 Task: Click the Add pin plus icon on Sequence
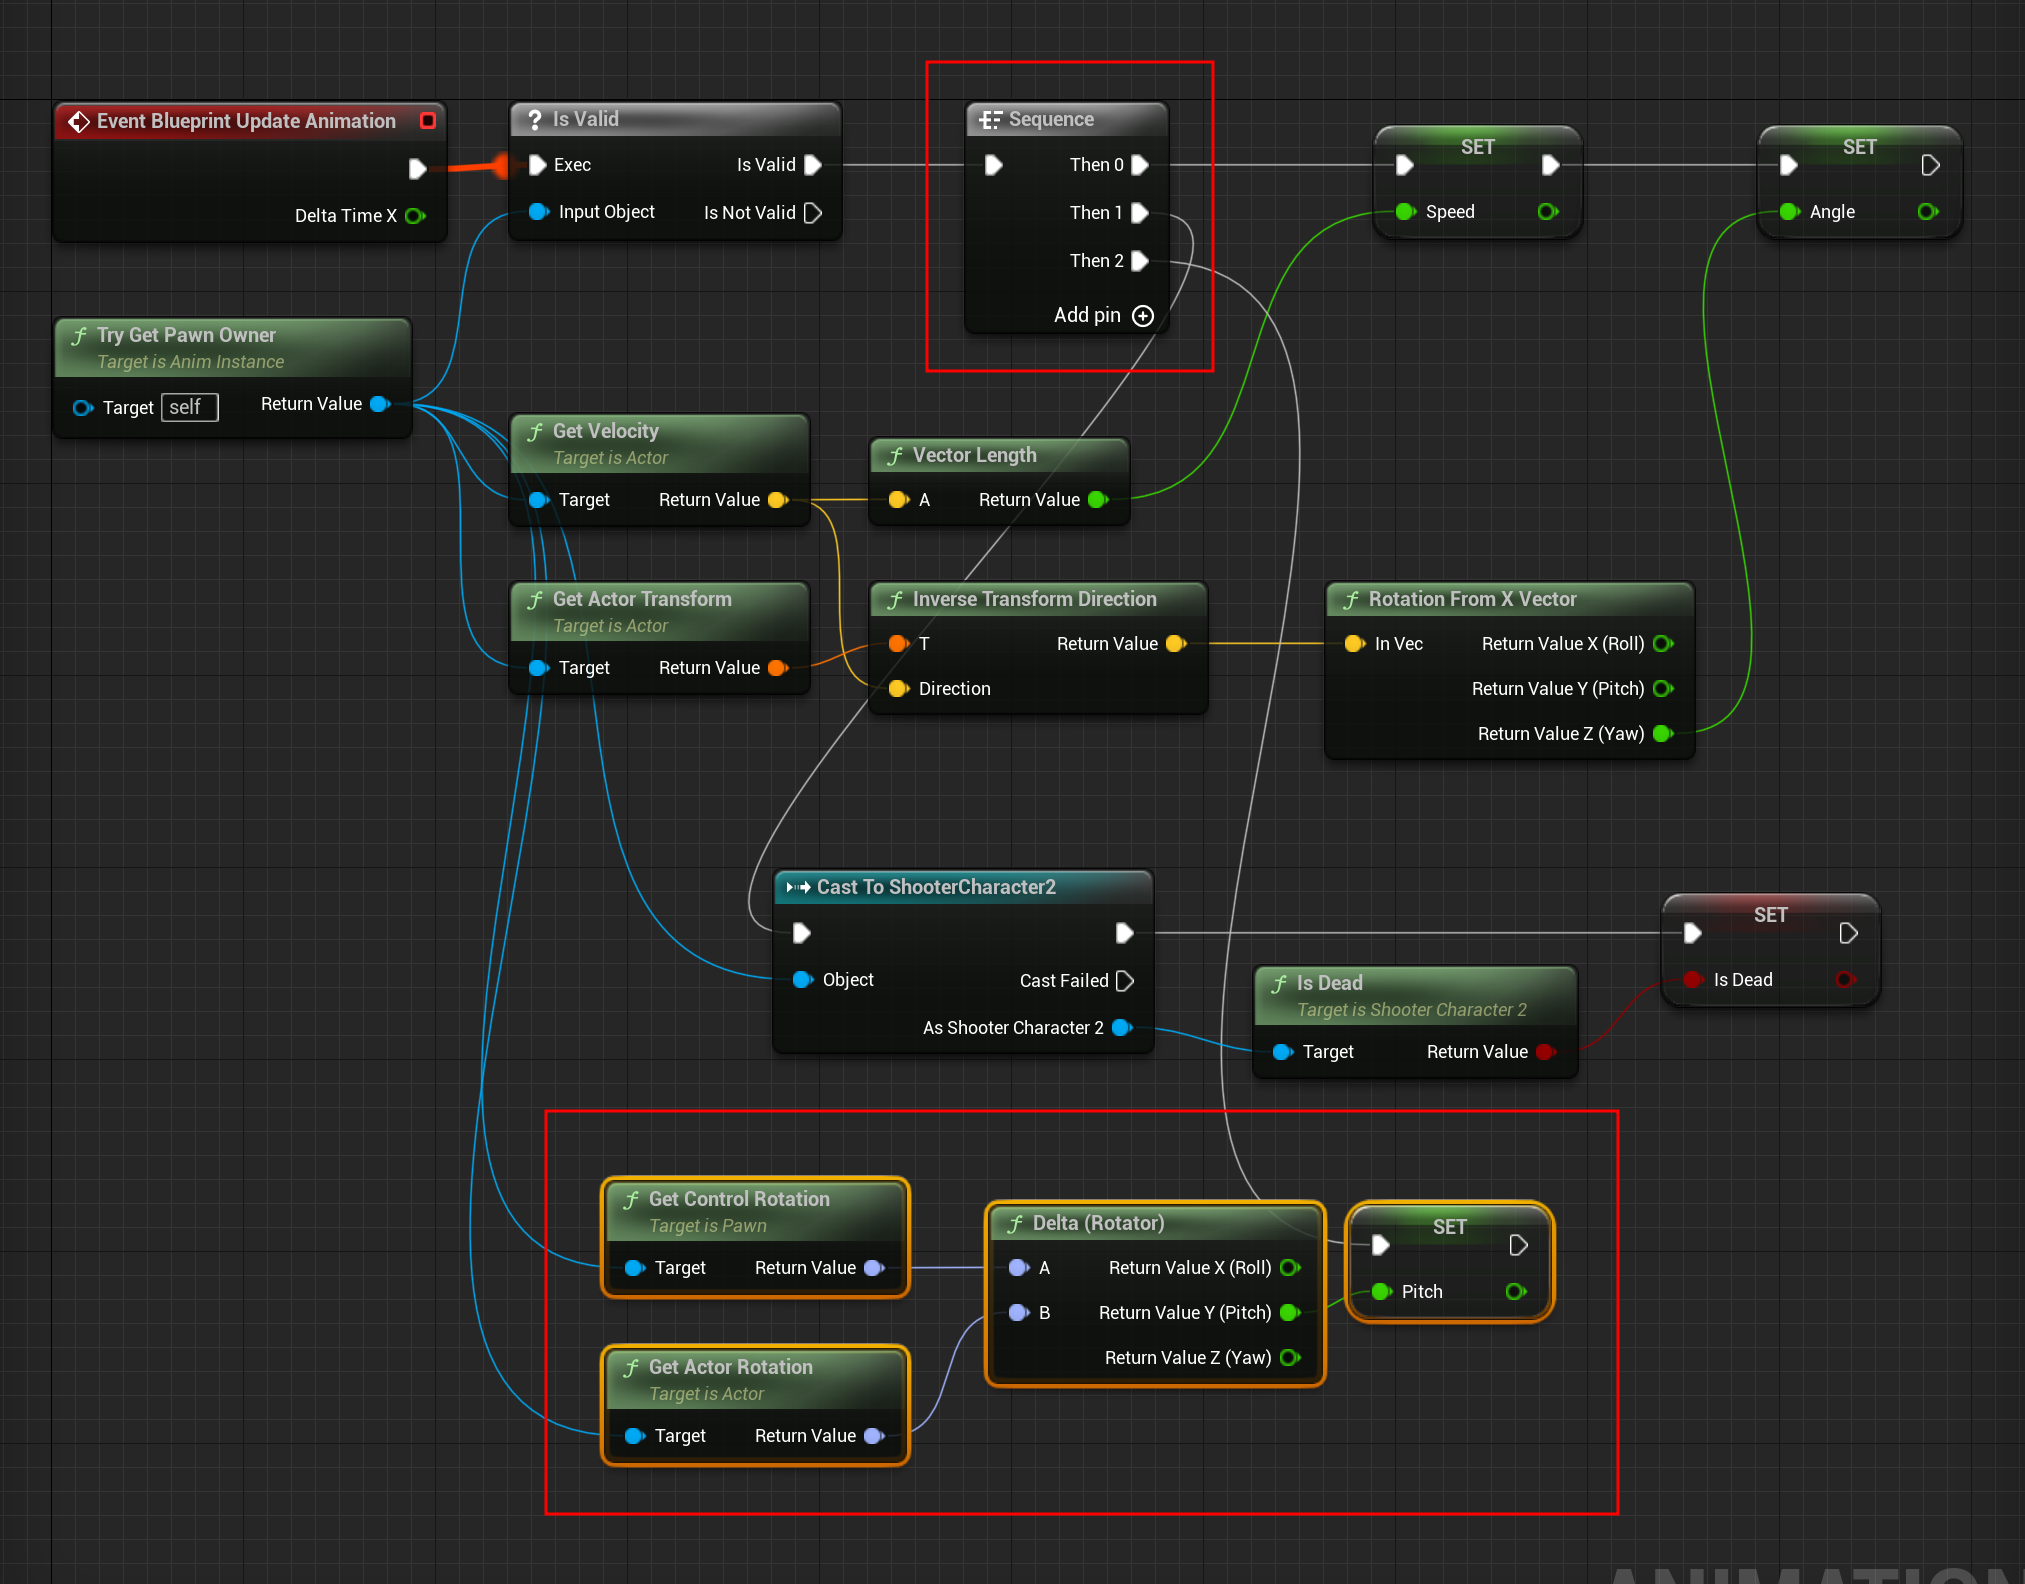coord(1142,316)
